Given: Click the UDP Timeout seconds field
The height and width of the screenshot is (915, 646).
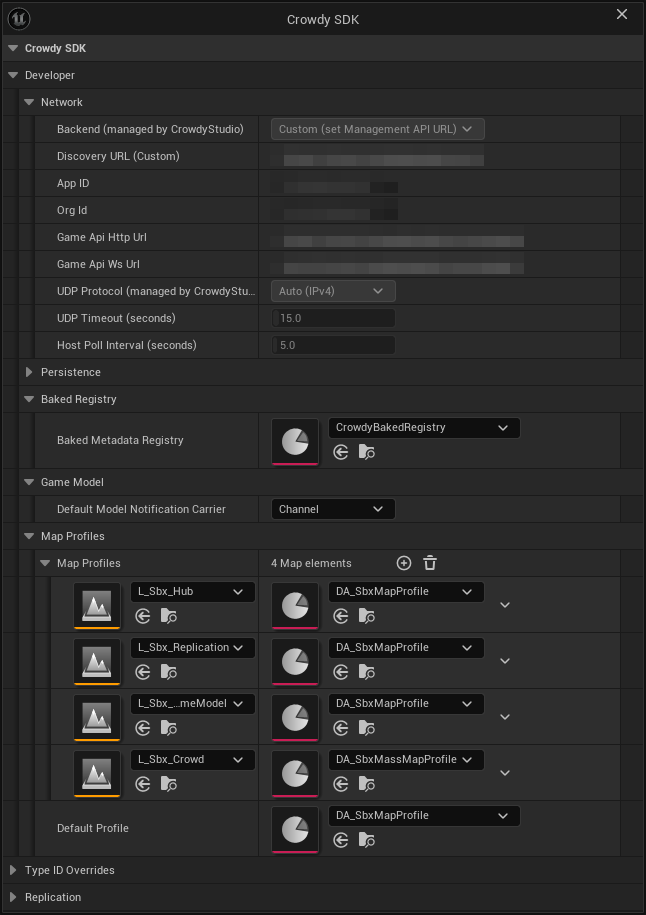Looking at the screenshot, I should tap(333, 318).
